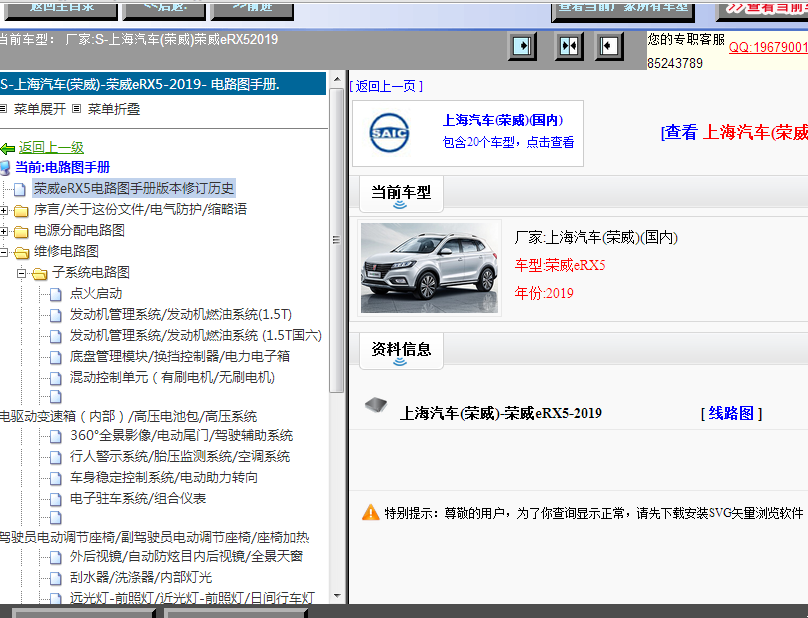Open 车身稳定控制系统/电动助力转向 entry
The image size is (808, 618).
164,477
